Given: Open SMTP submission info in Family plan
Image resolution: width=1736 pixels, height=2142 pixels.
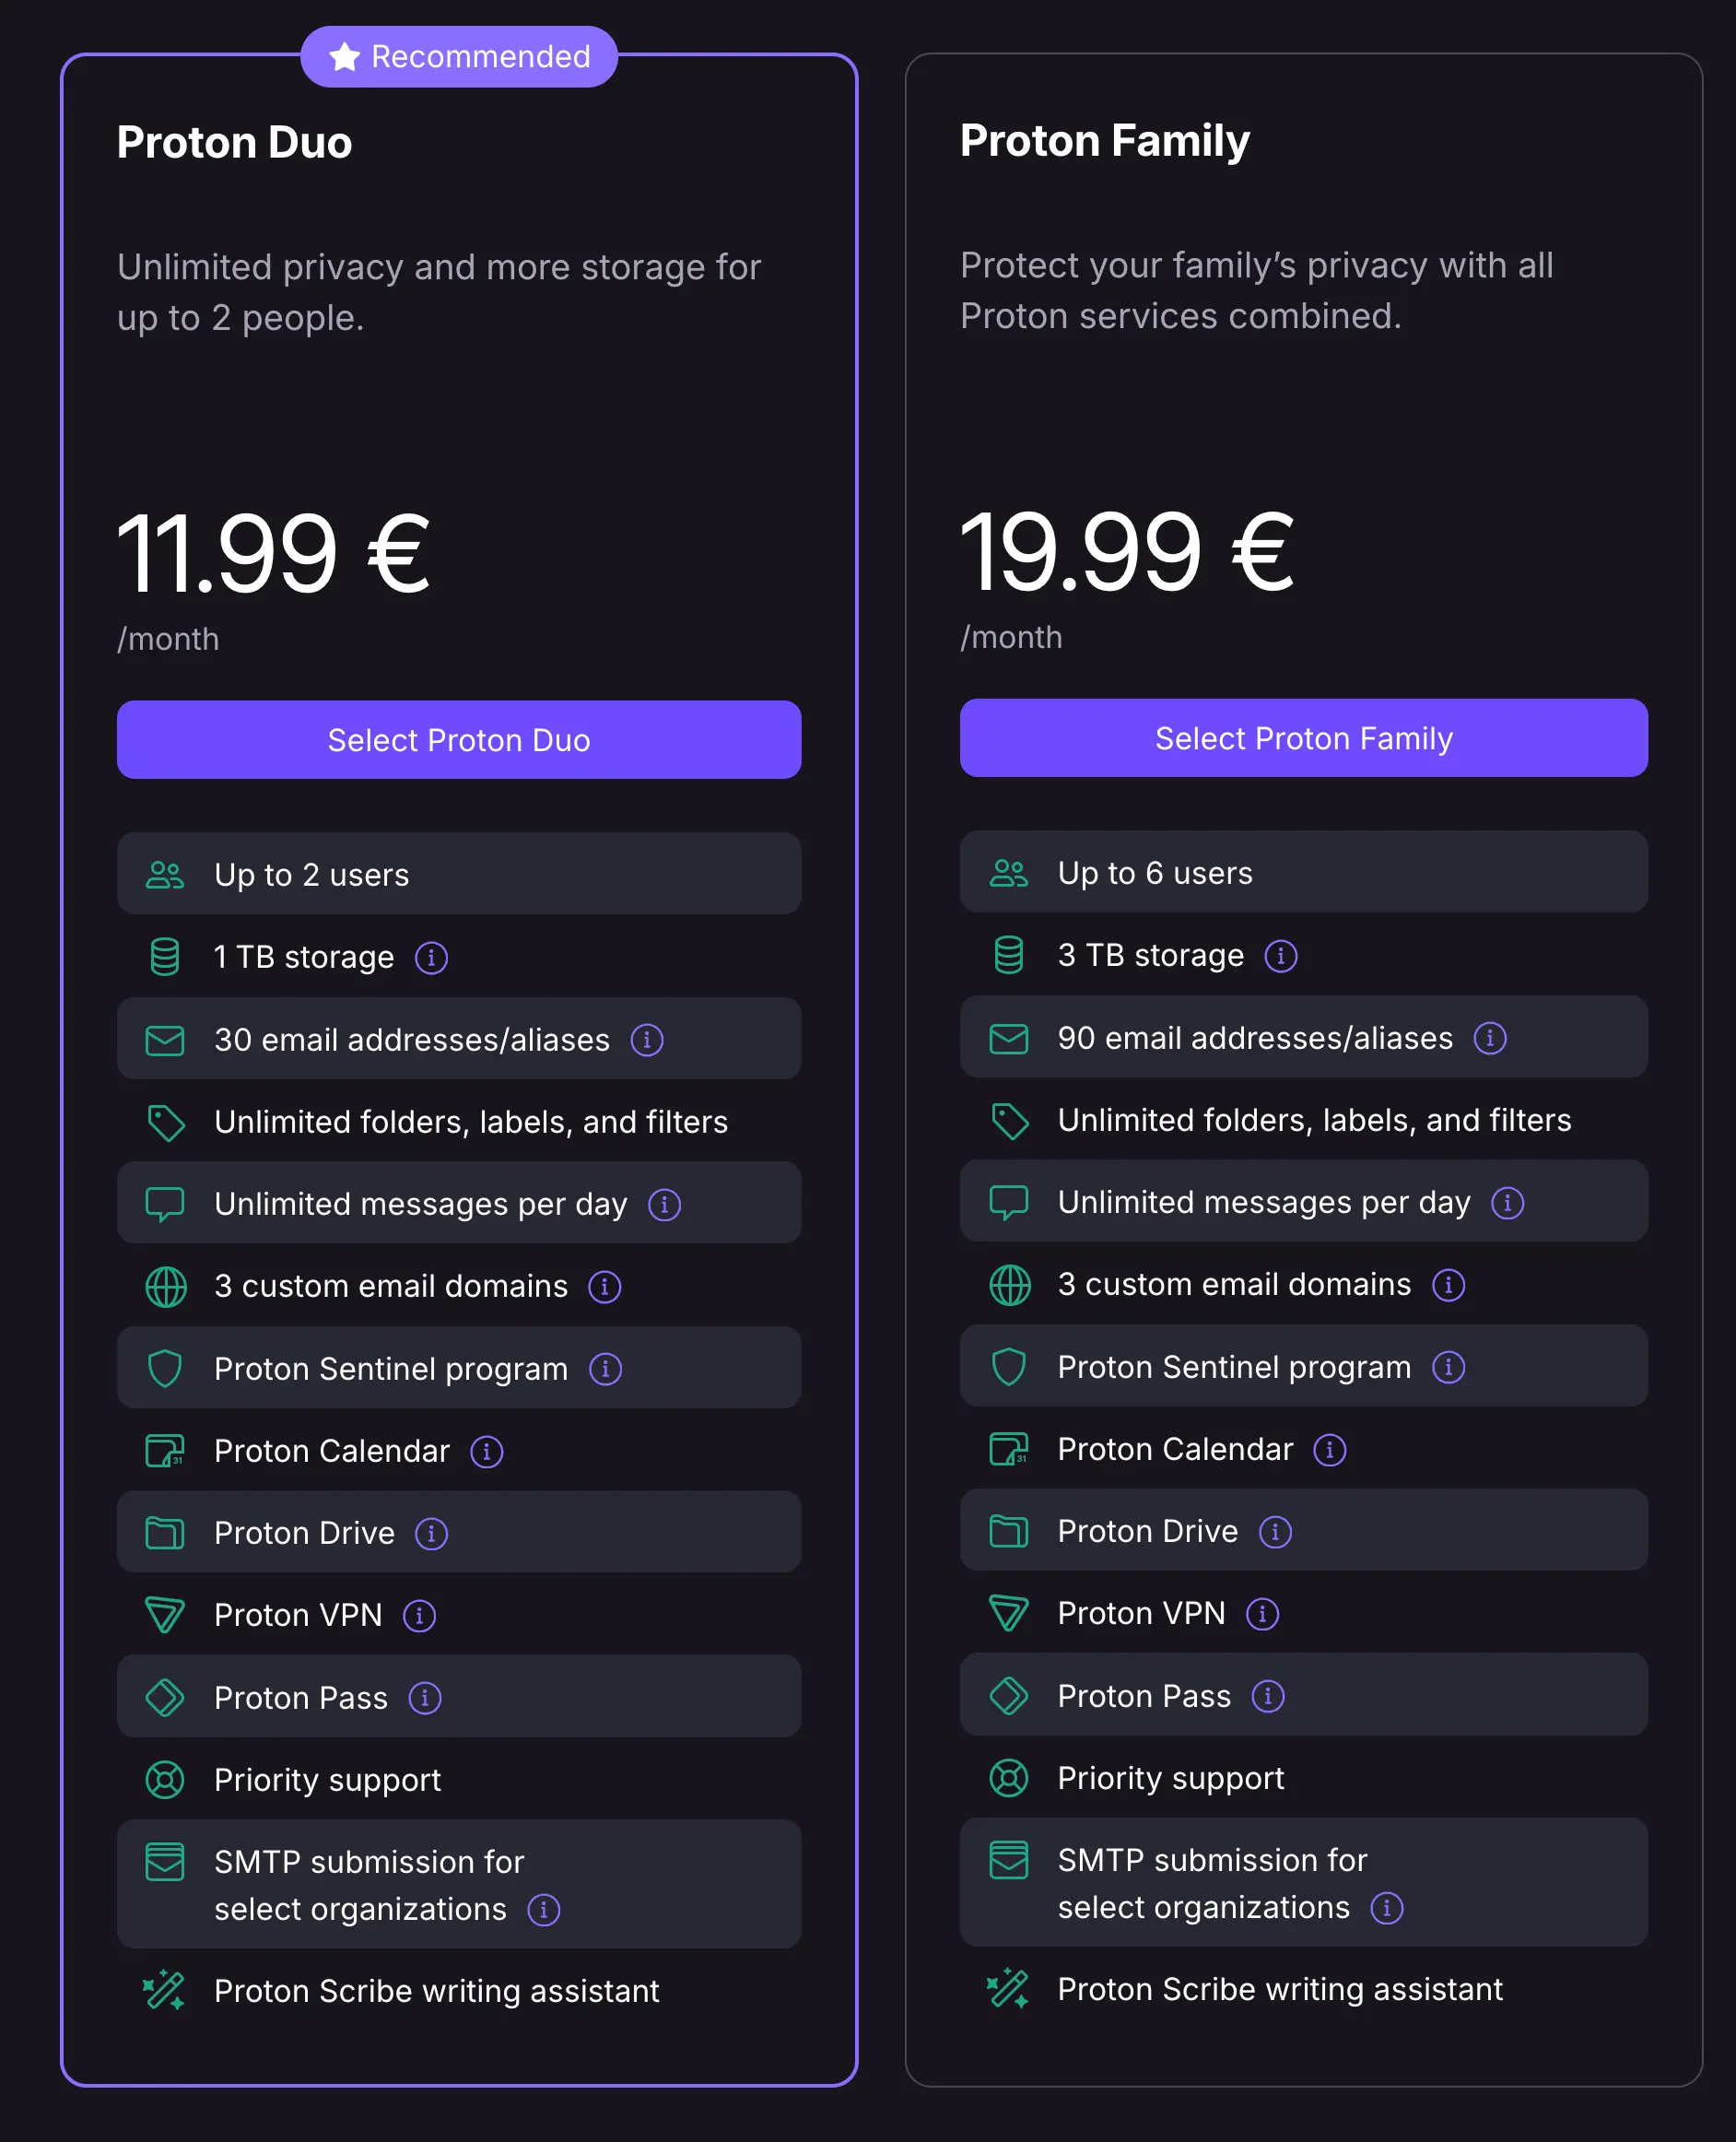Looking at the screenshot, I should (1386, 1908).
